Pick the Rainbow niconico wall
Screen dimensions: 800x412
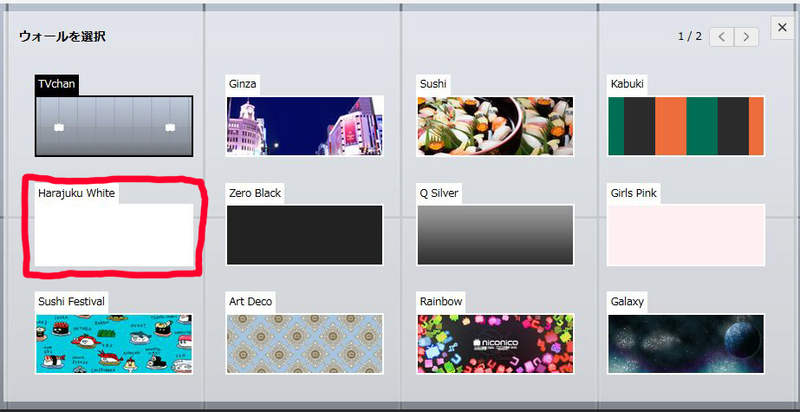pos(495,344)
